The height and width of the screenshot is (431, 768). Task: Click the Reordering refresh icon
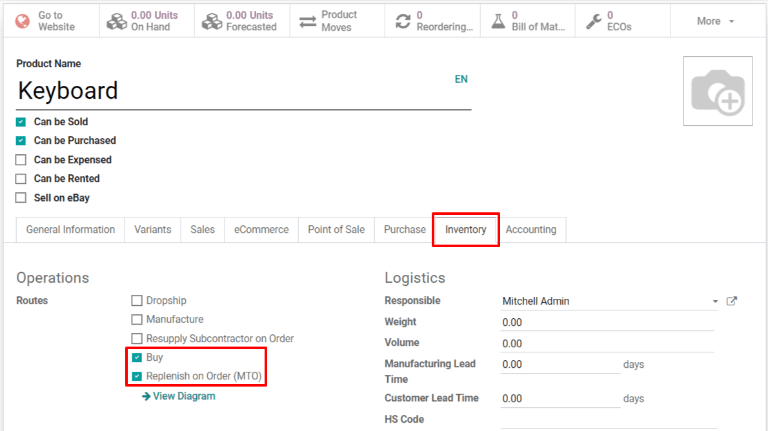point(402,21)
